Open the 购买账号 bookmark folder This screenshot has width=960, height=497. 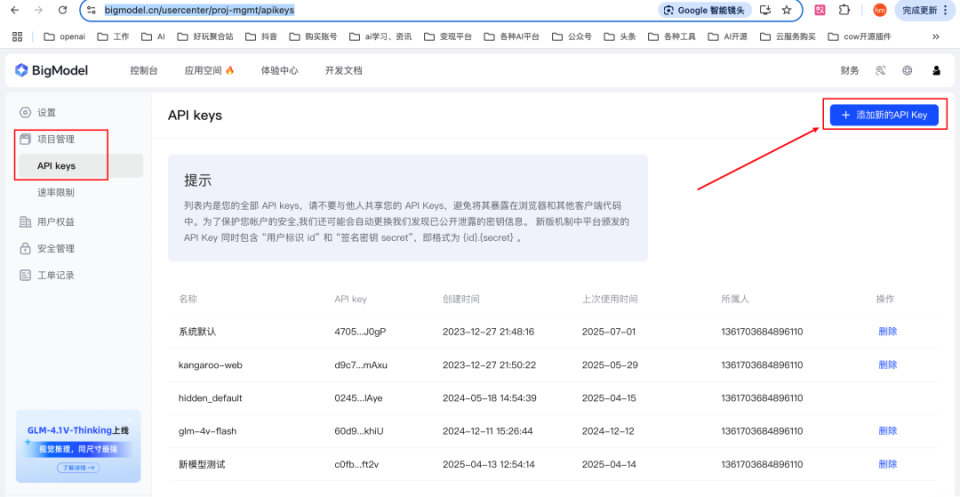(313, 37)
